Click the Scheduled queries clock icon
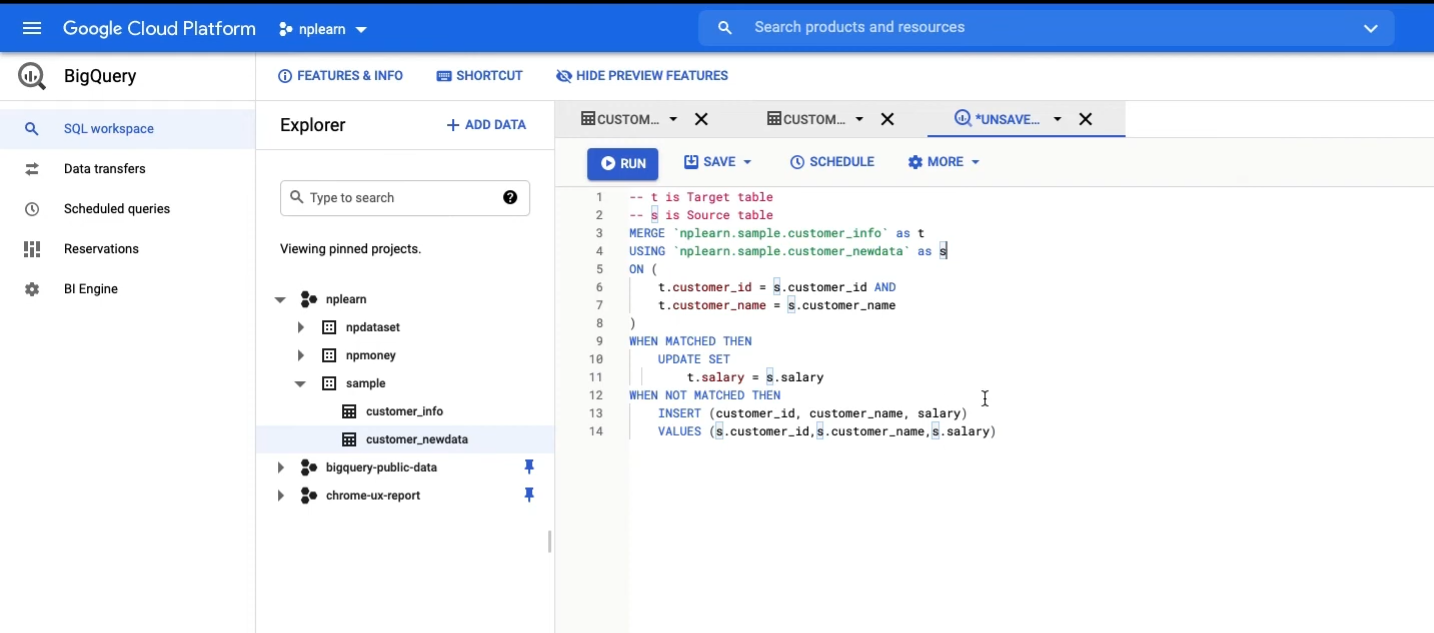Viewport: 1434px width, 633px height. [x=32, y=209]
